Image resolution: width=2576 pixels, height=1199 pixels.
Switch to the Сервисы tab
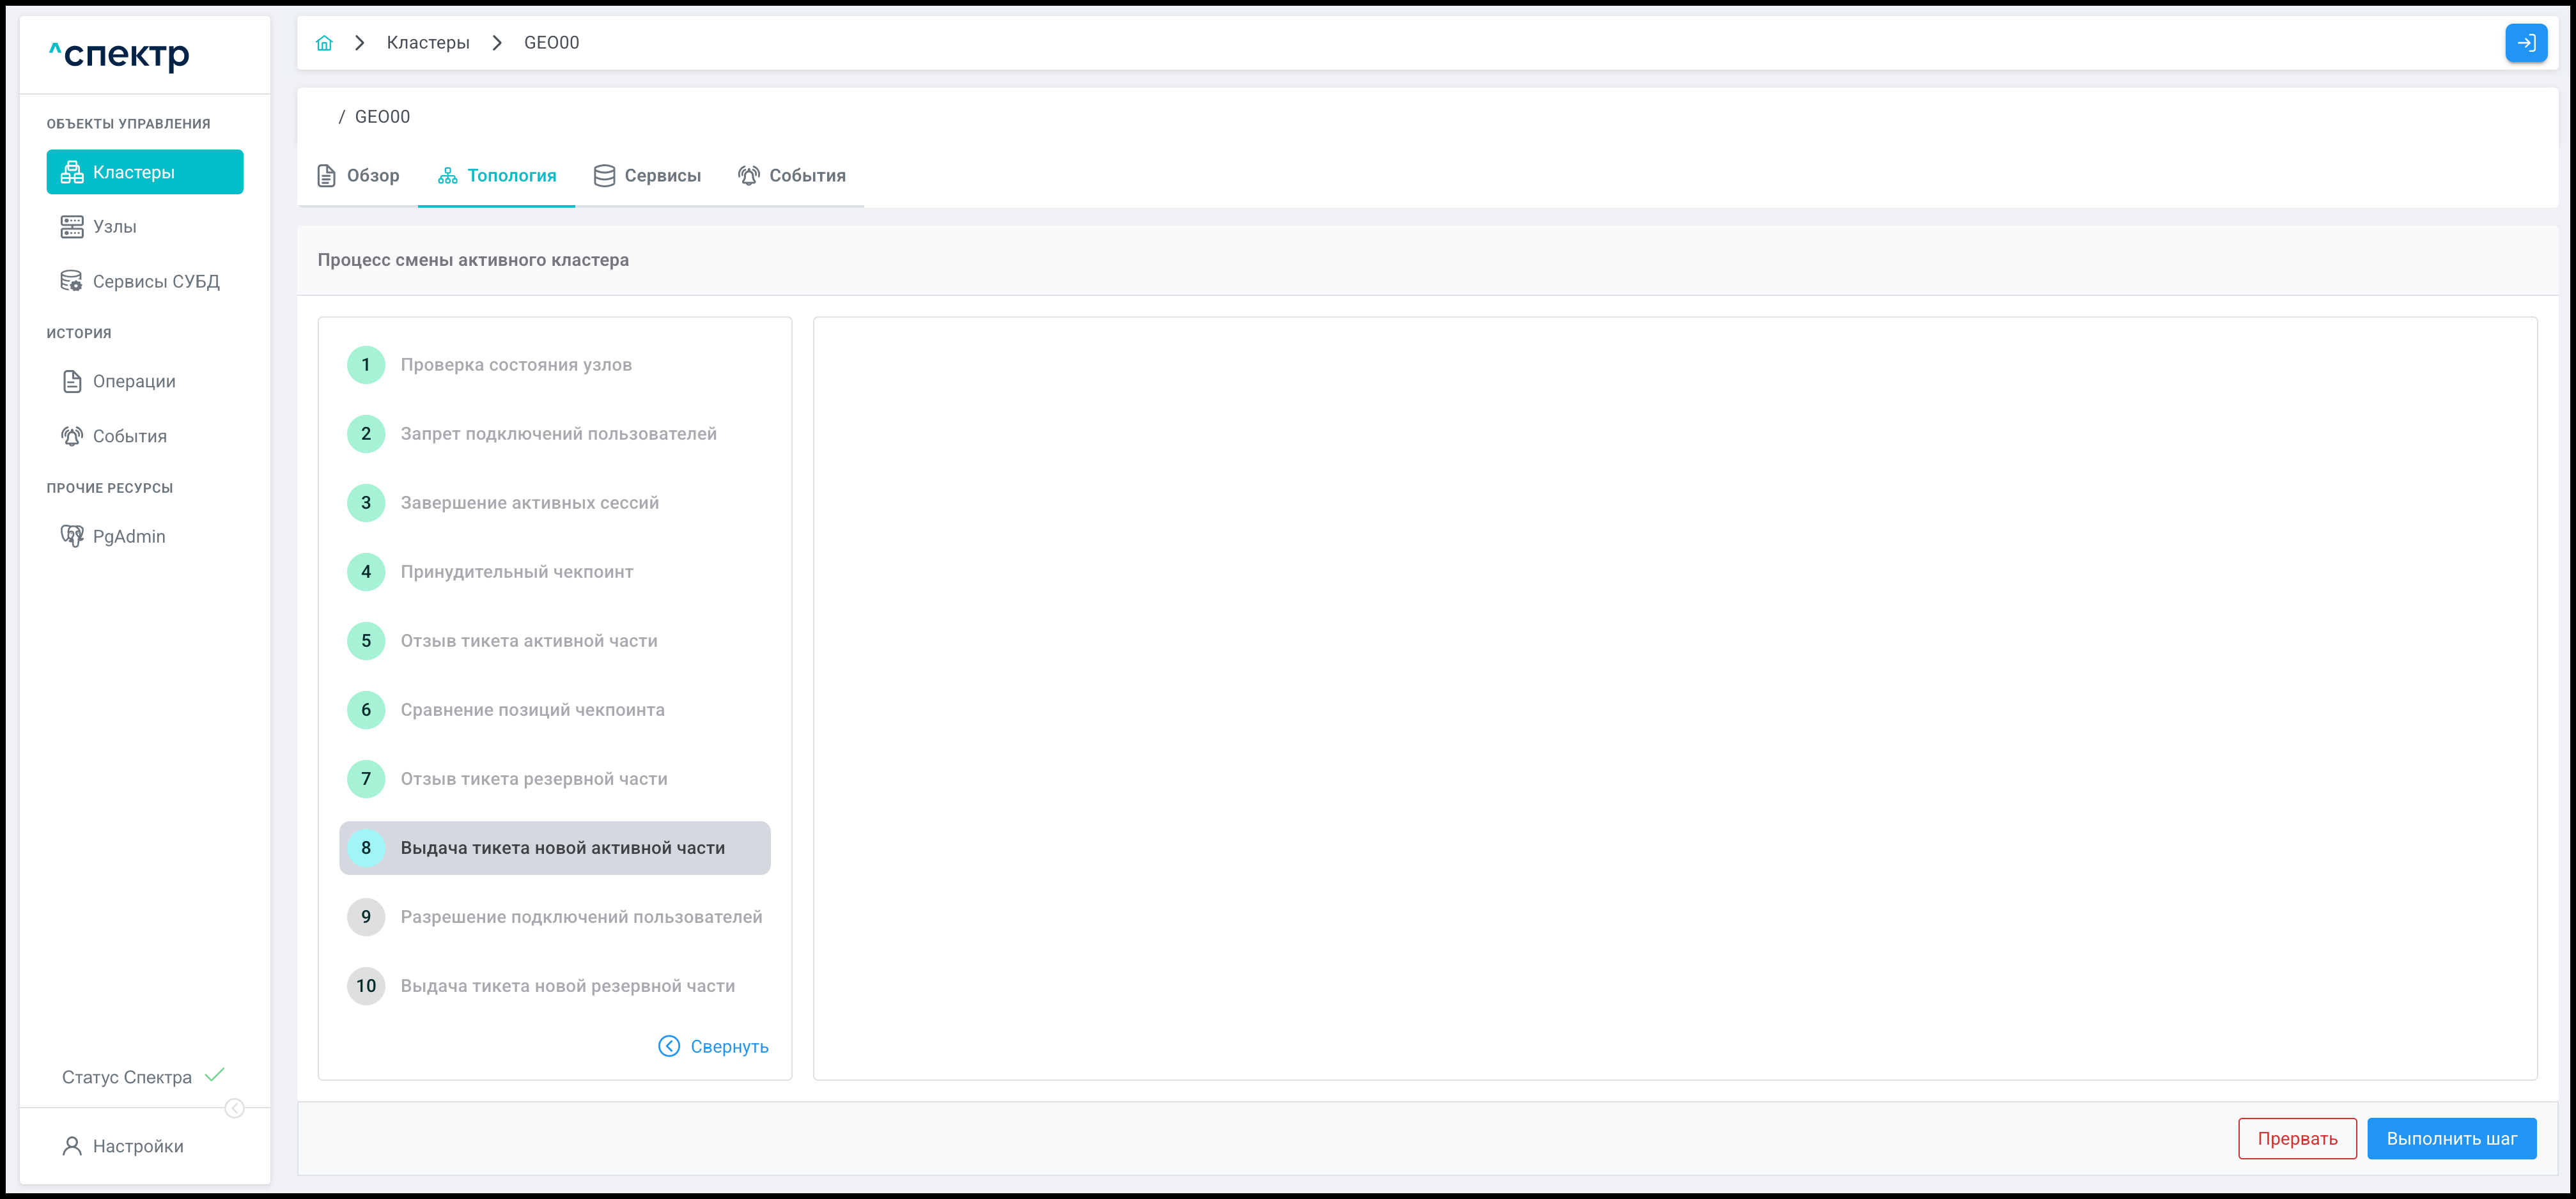(647, 176)
